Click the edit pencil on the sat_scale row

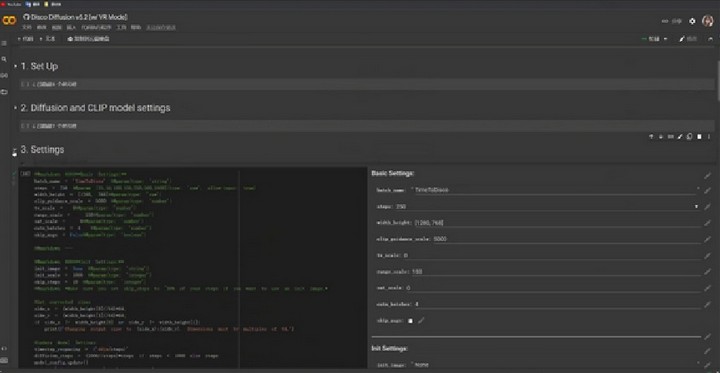[708, 288]
